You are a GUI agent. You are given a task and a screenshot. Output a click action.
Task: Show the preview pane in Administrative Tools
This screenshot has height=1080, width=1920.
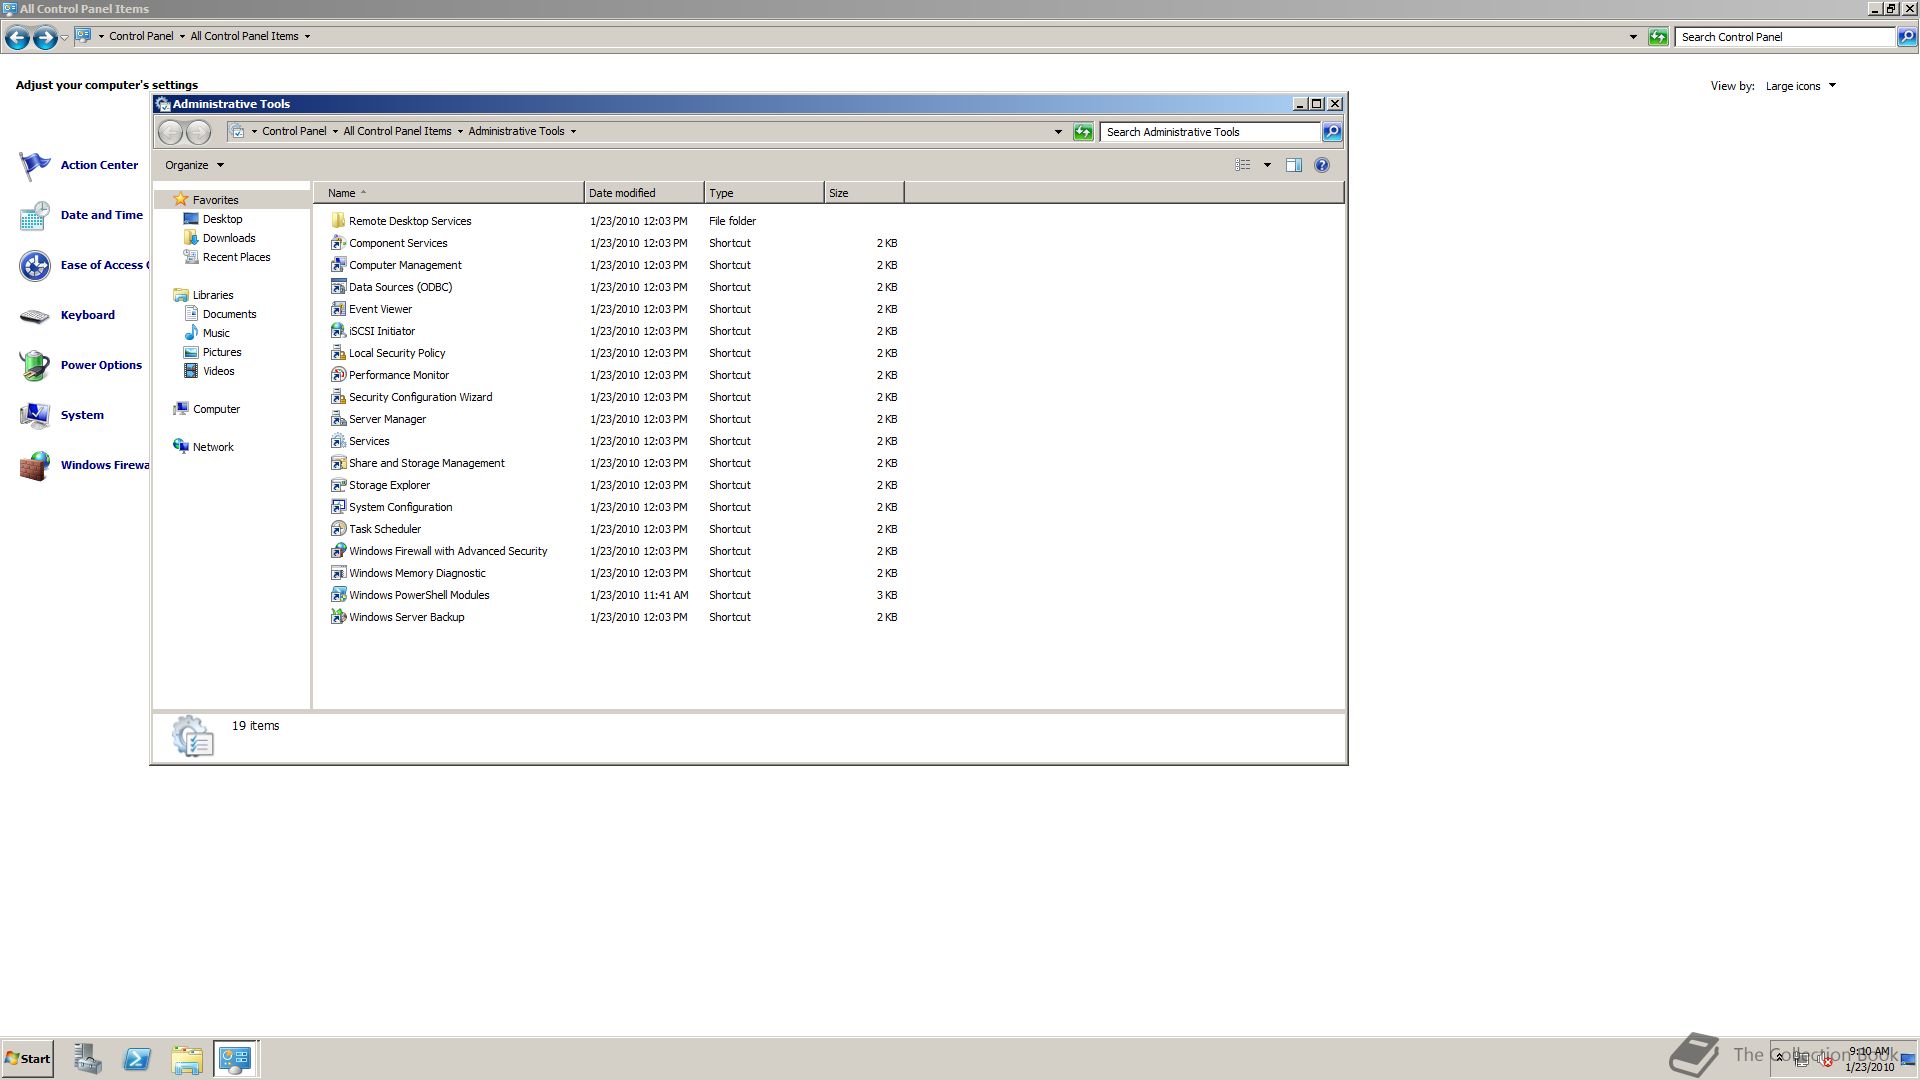(1293, 165)
